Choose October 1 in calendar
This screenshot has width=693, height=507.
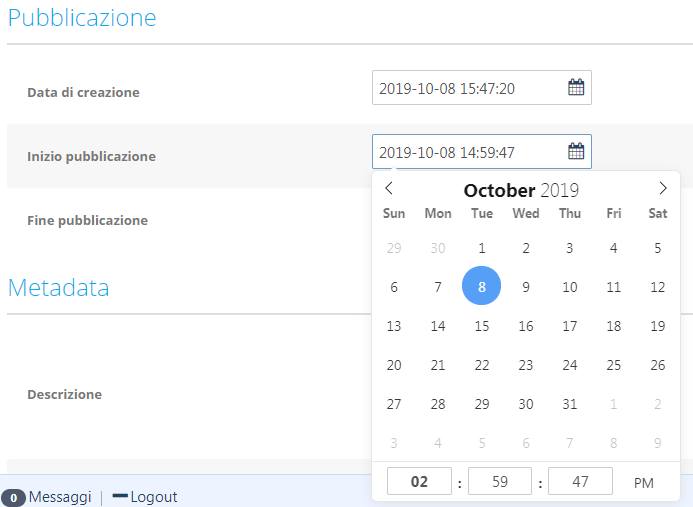click(482, 248)
